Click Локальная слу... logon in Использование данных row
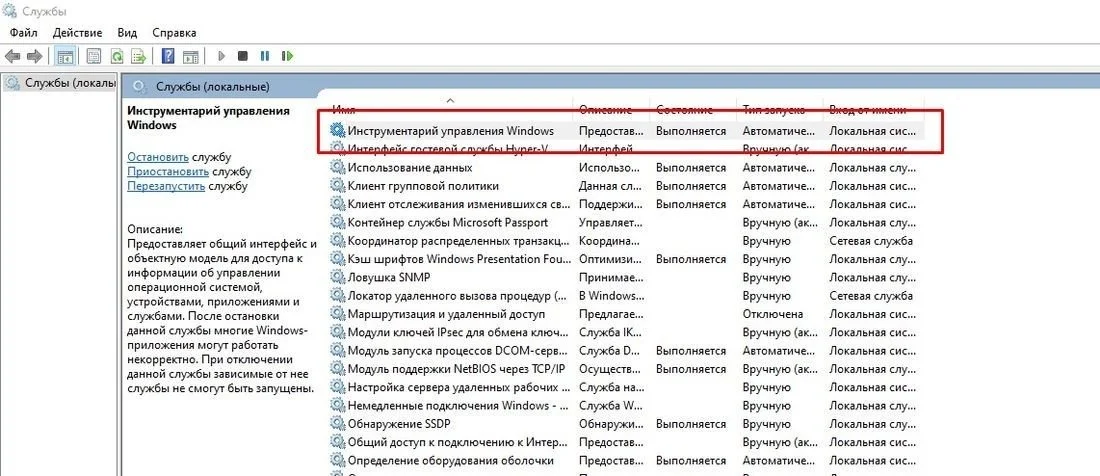The height and width of the screenshot is (476, 1100). (x=873, y=168)
